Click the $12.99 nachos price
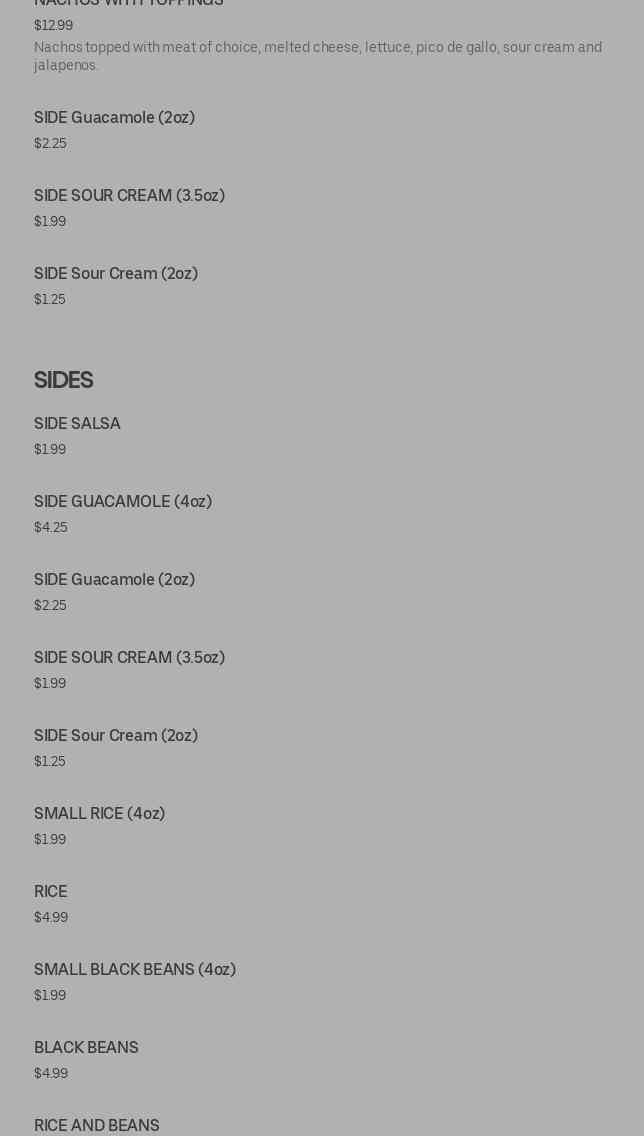The height and width of the screenshot is (1136, 644). click(x=53, y=26)
